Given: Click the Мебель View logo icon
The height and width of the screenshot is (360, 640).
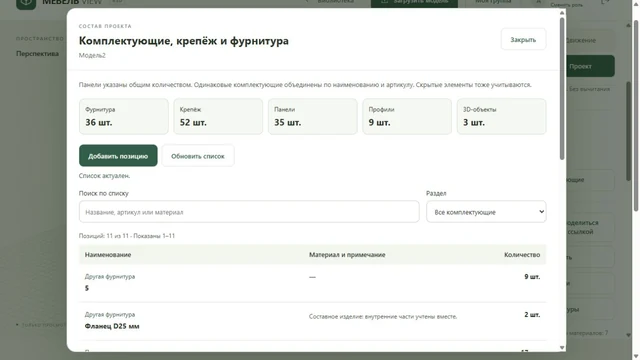Looking at the screenshot, I should (26, 3).
